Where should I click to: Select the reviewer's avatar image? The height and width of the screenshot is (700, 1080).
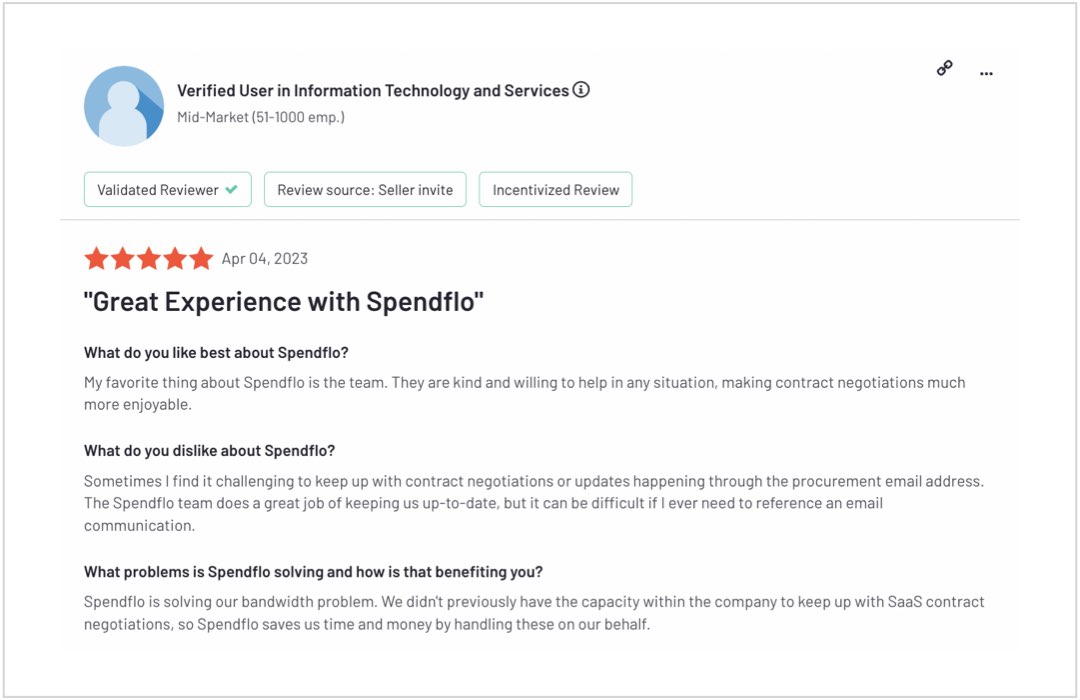(x=123, y=104)
